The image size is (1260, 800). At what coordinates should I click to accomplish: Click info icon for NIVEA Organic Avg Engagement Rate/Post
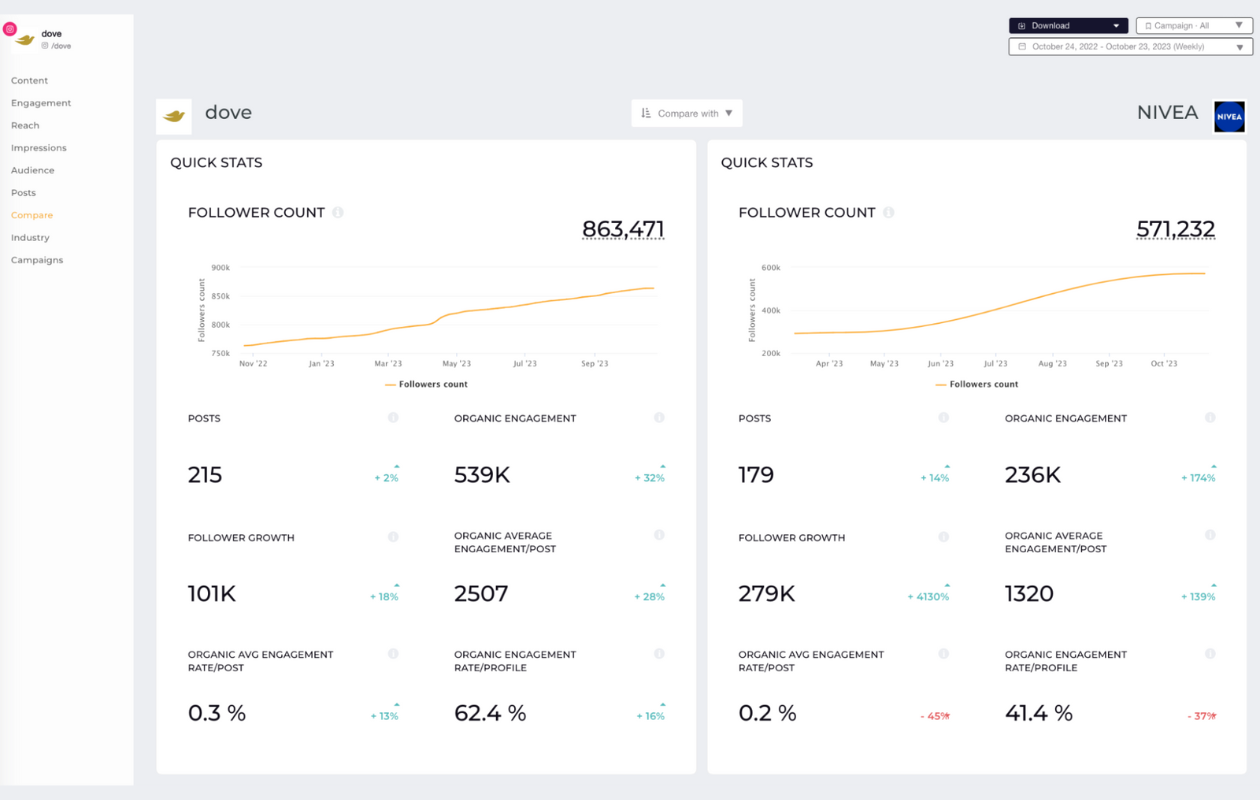pyautogui.click(x=944, y=653)
